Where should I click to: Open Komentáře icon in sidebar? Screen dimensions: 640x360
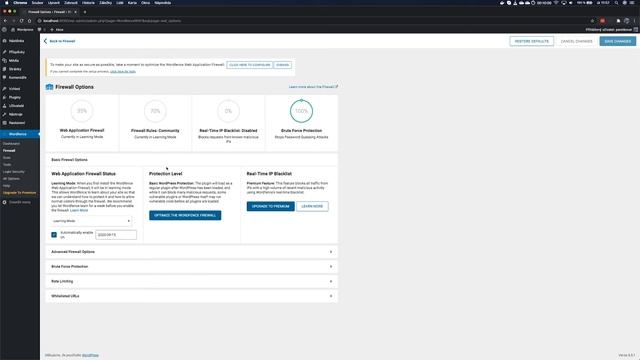coord(4,78)
